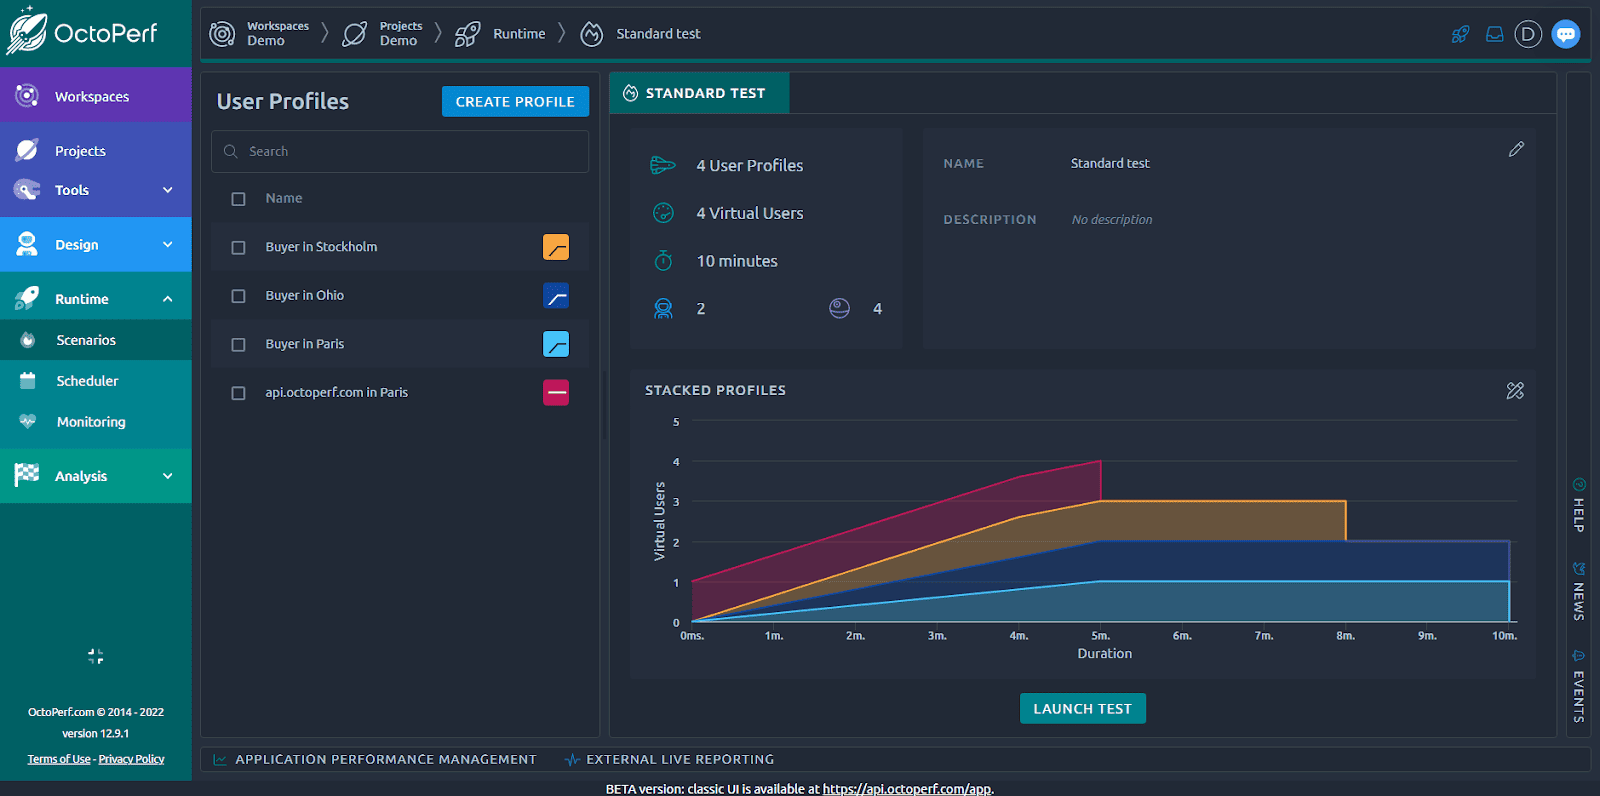Open the inbox tray icon
Image resolution: width=1600 pixels, height=796 pixels.
point(1494,34)
